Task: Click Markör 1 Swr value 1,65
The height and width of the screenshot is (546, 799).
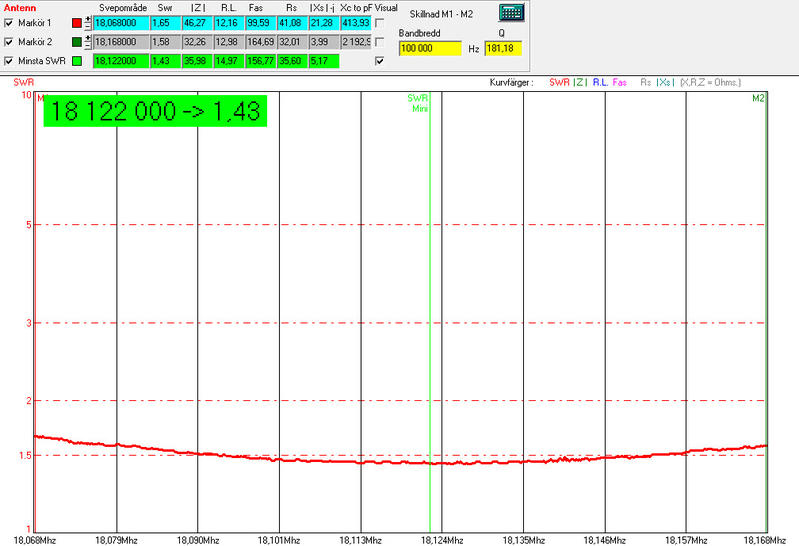Action: (166, 23)
